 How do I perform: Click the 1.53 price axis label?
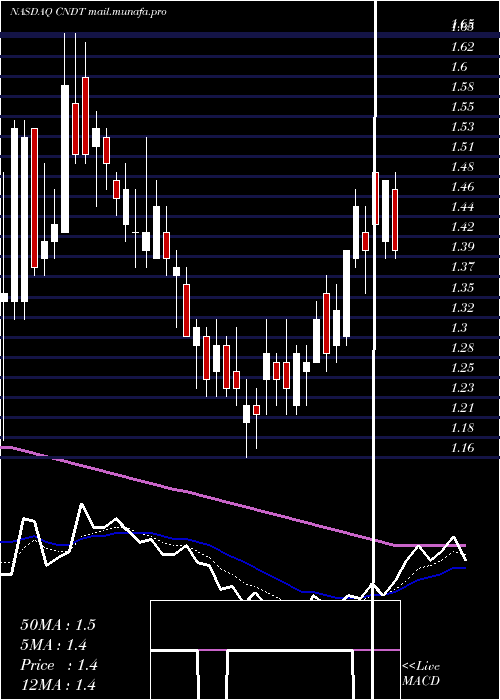[462, 127]
